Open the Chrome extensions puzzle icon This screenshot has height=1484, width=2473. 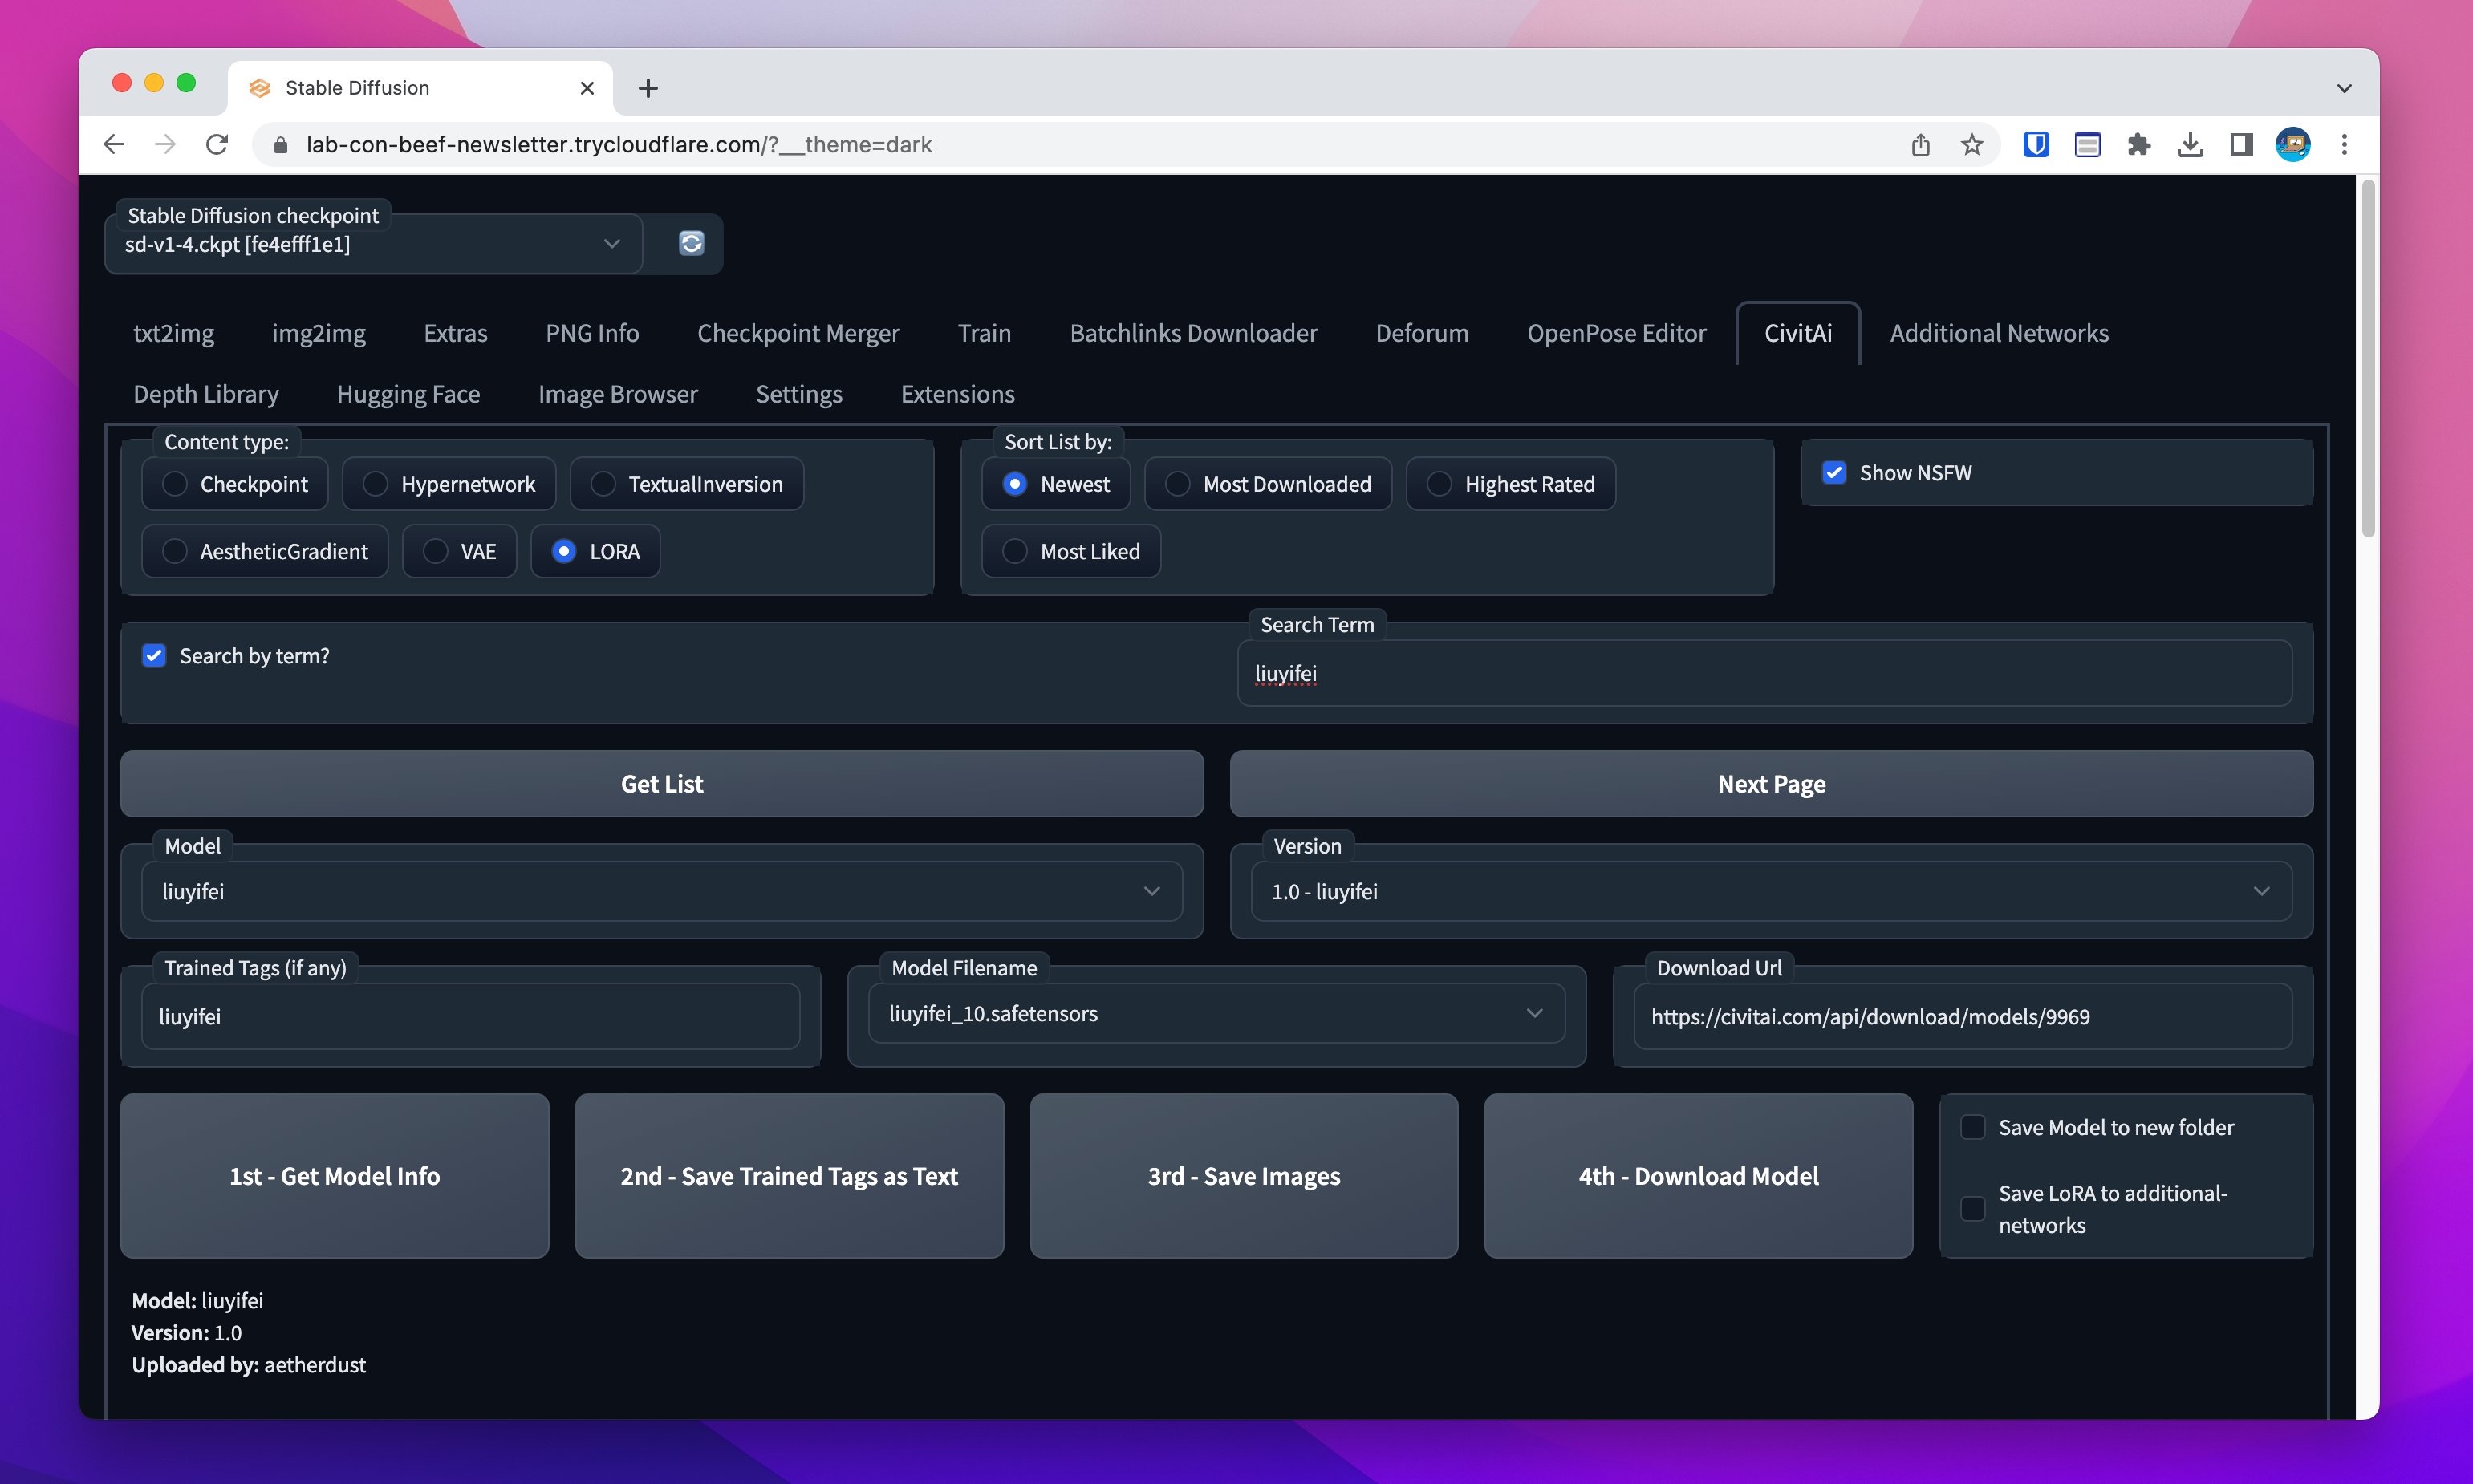point(2138,144)
